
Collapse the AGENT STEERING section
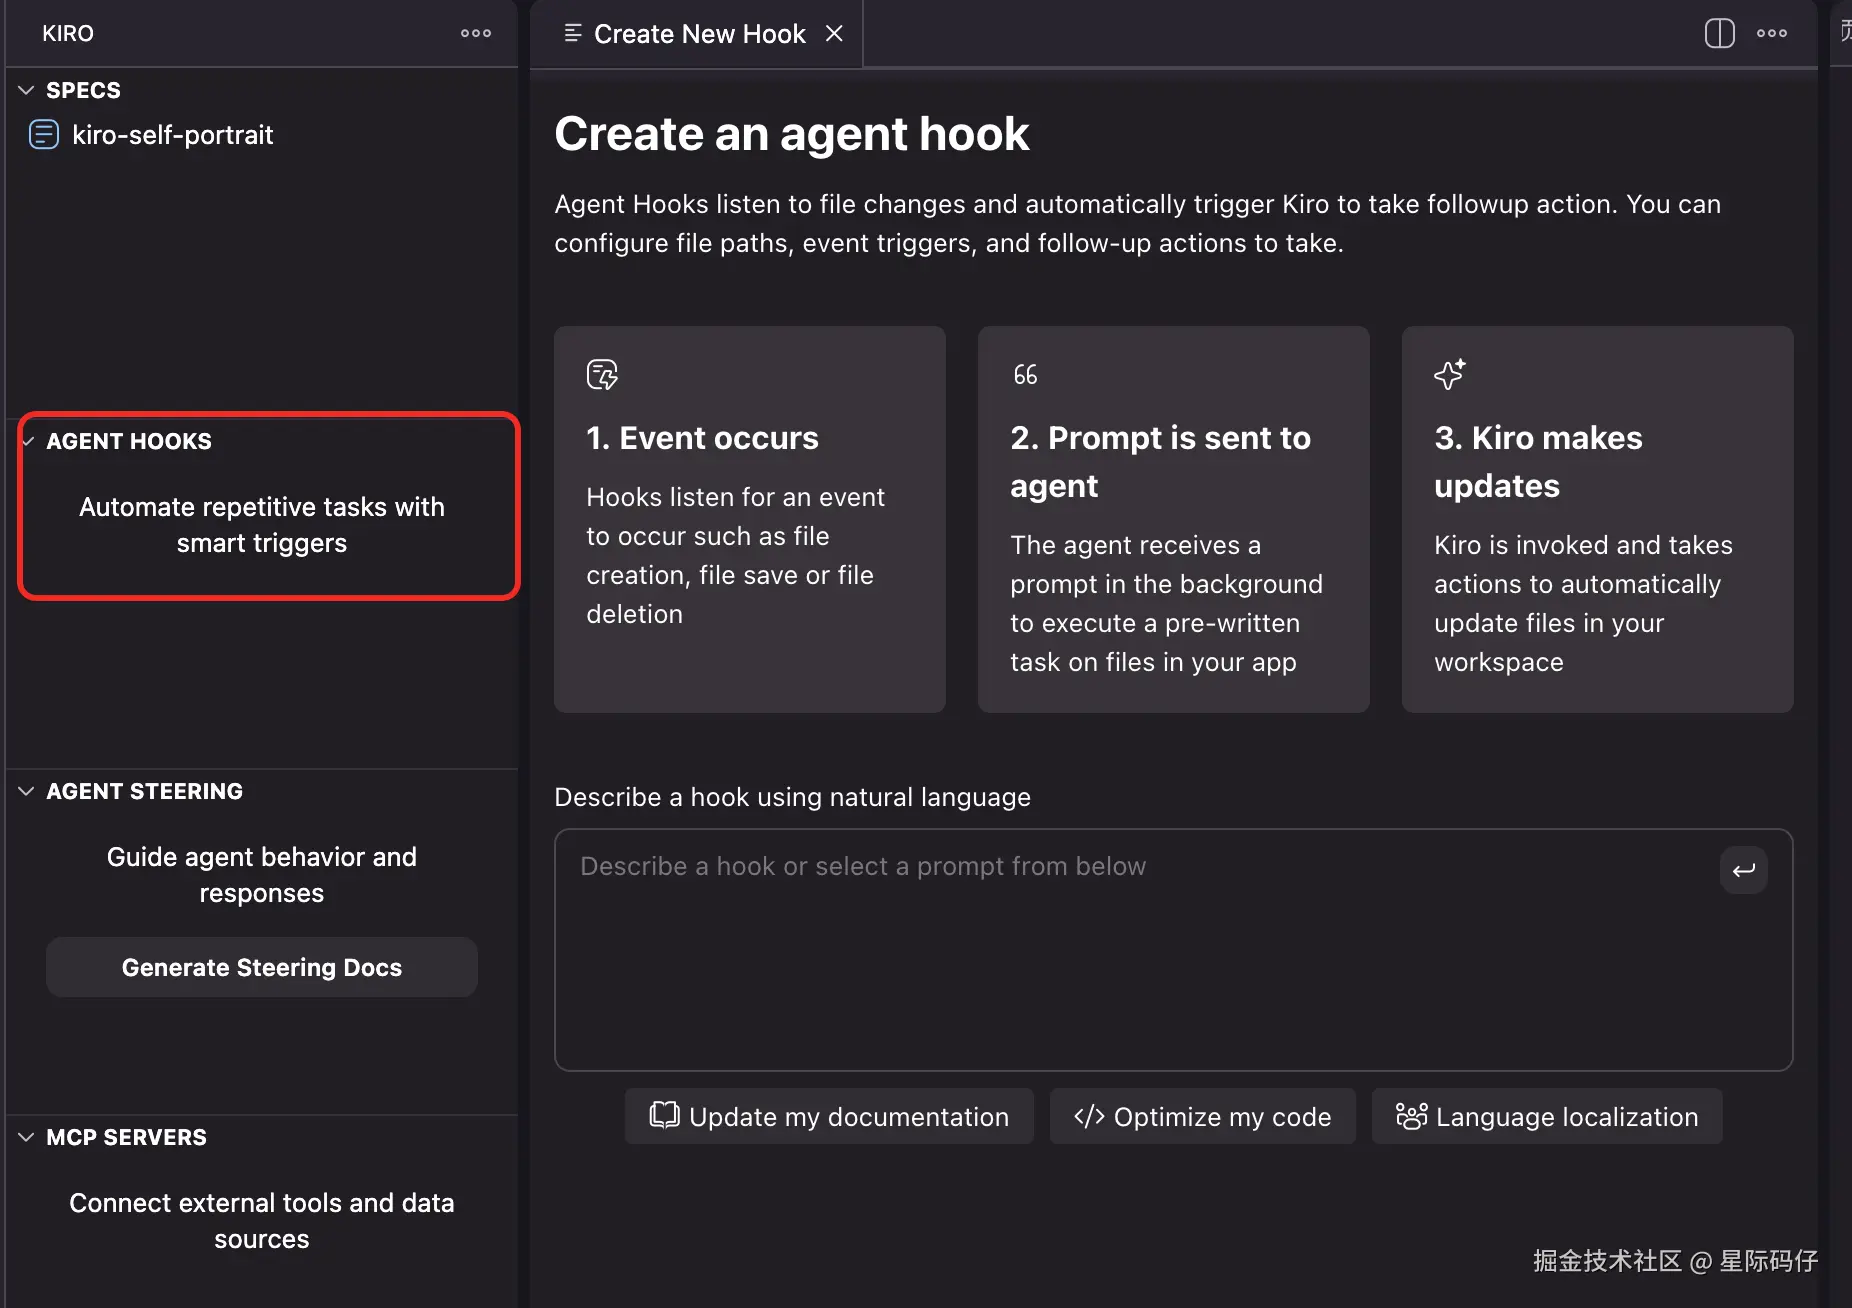[x=27, y=791]
